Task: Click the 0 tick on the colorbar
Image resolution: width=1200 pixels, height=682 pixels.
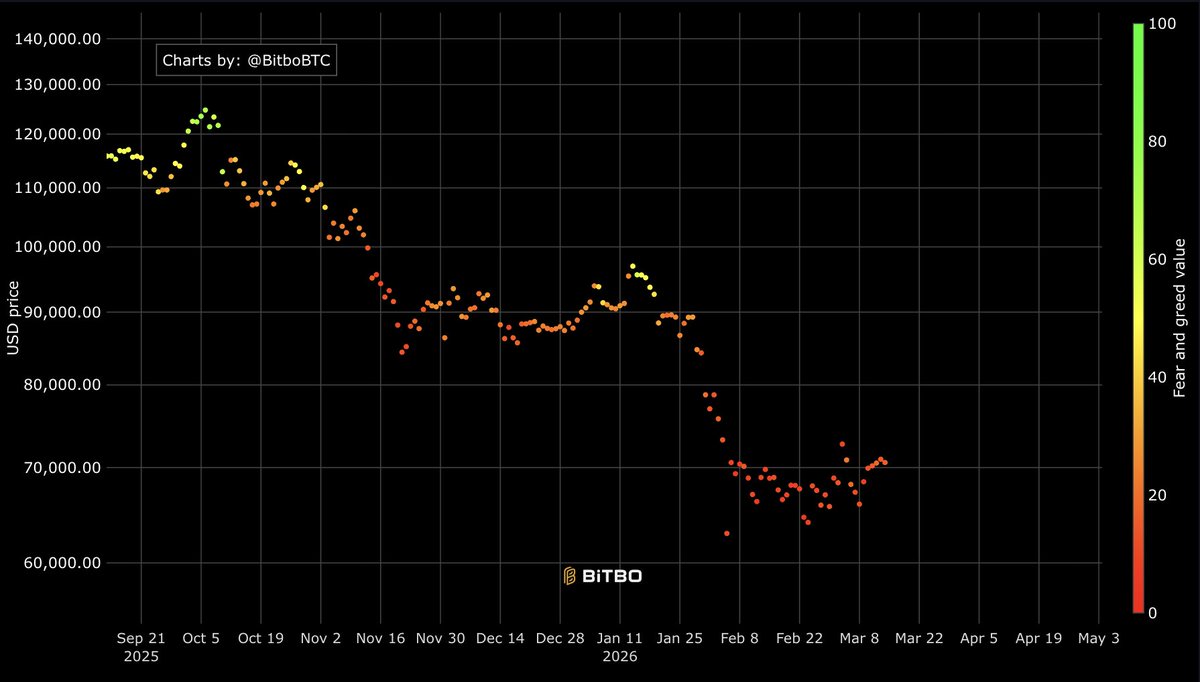Action: pos(1155,612)
